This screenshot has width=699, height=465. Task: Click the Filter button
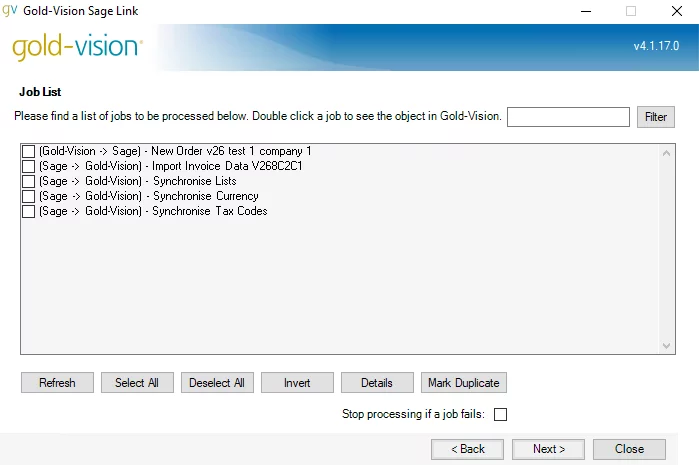656,117
